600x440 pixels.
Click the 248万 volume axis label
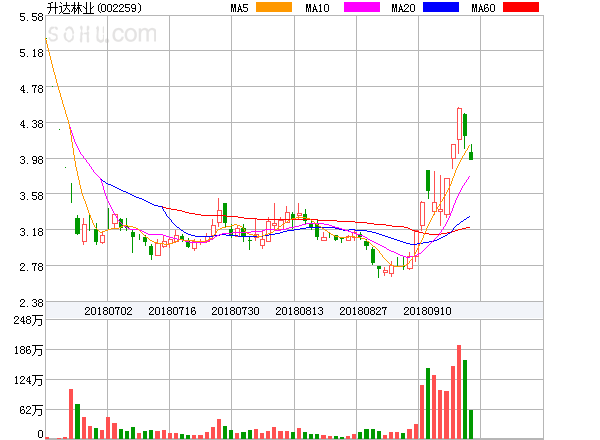(x=28, y=320)
